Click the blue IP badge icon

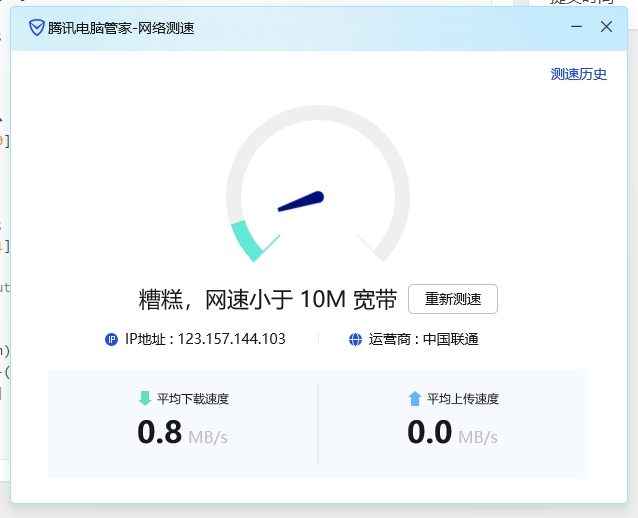(x=111, y=339)
